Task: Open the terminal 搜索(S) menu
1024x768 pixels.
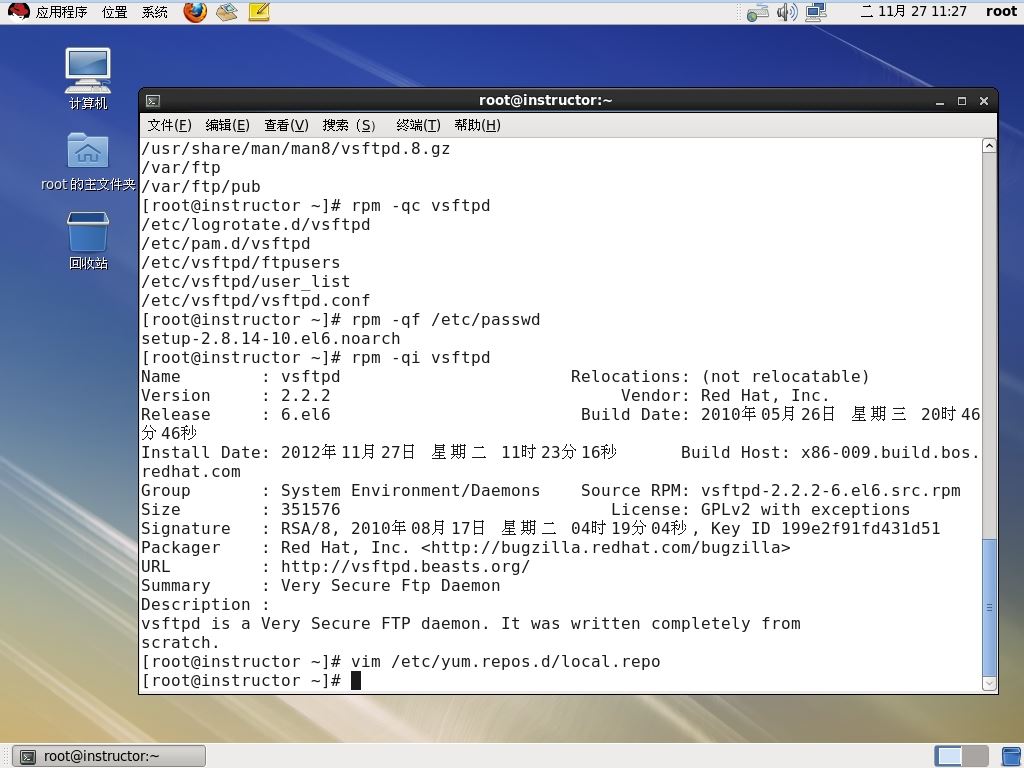Action: pyautogui.click(x=349, y=125)
